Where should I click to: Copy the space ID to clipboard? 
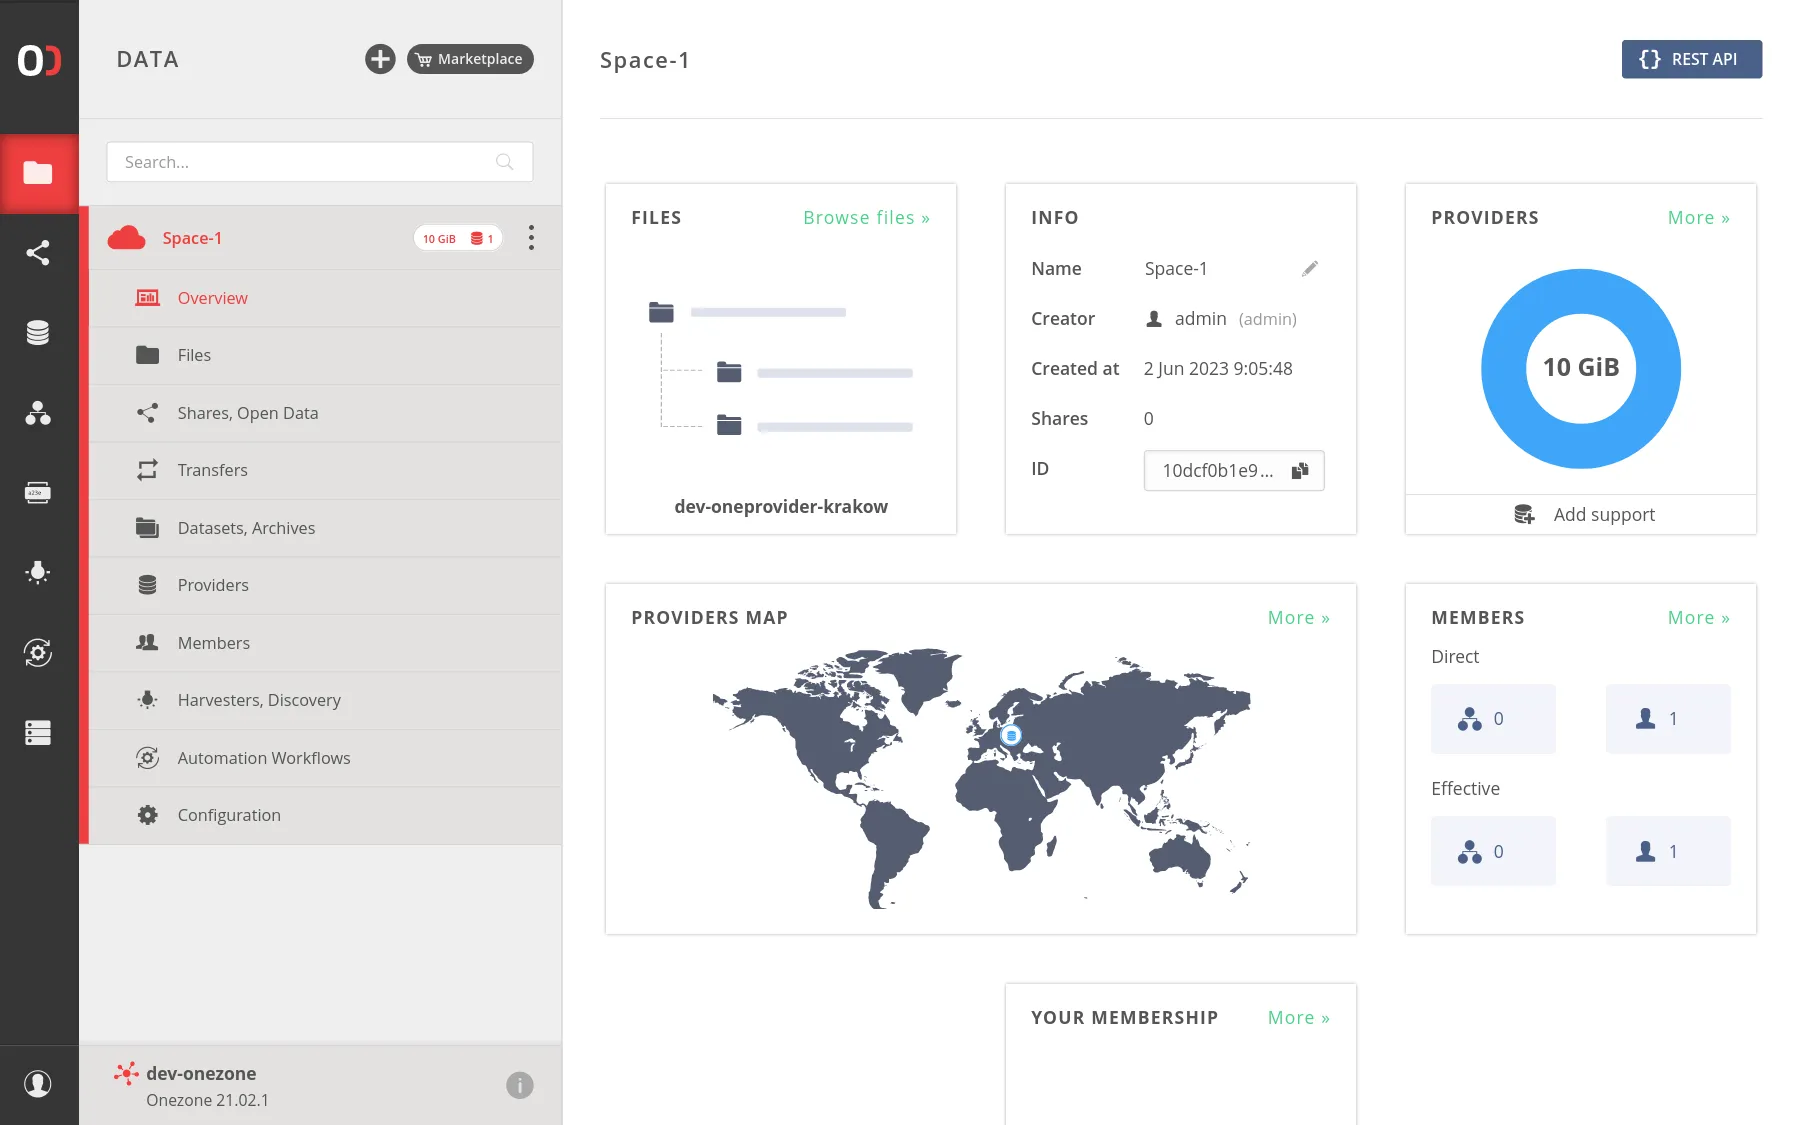coord(1300,471)
